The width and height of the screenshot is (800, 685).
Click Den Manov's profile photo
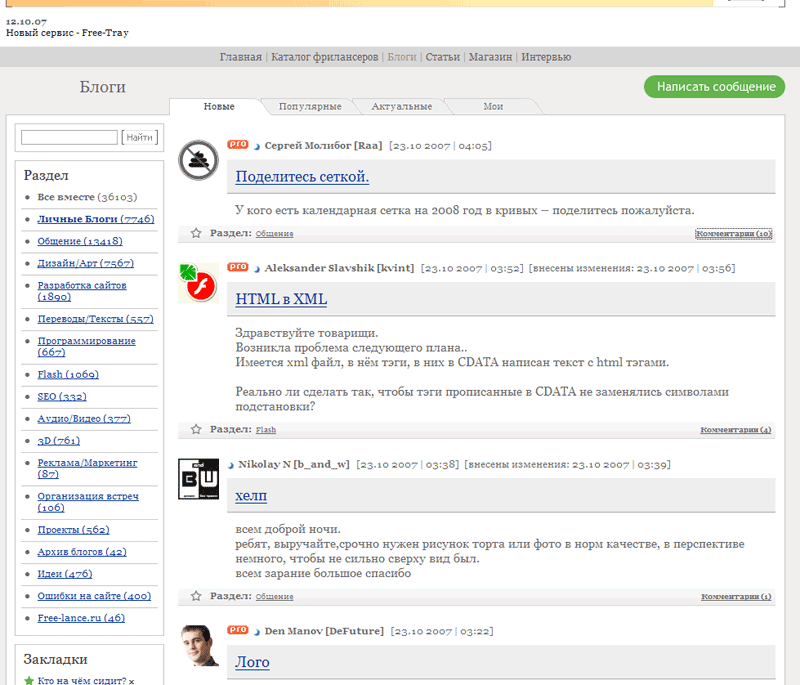pyautogui.click(x=198, y=646)
